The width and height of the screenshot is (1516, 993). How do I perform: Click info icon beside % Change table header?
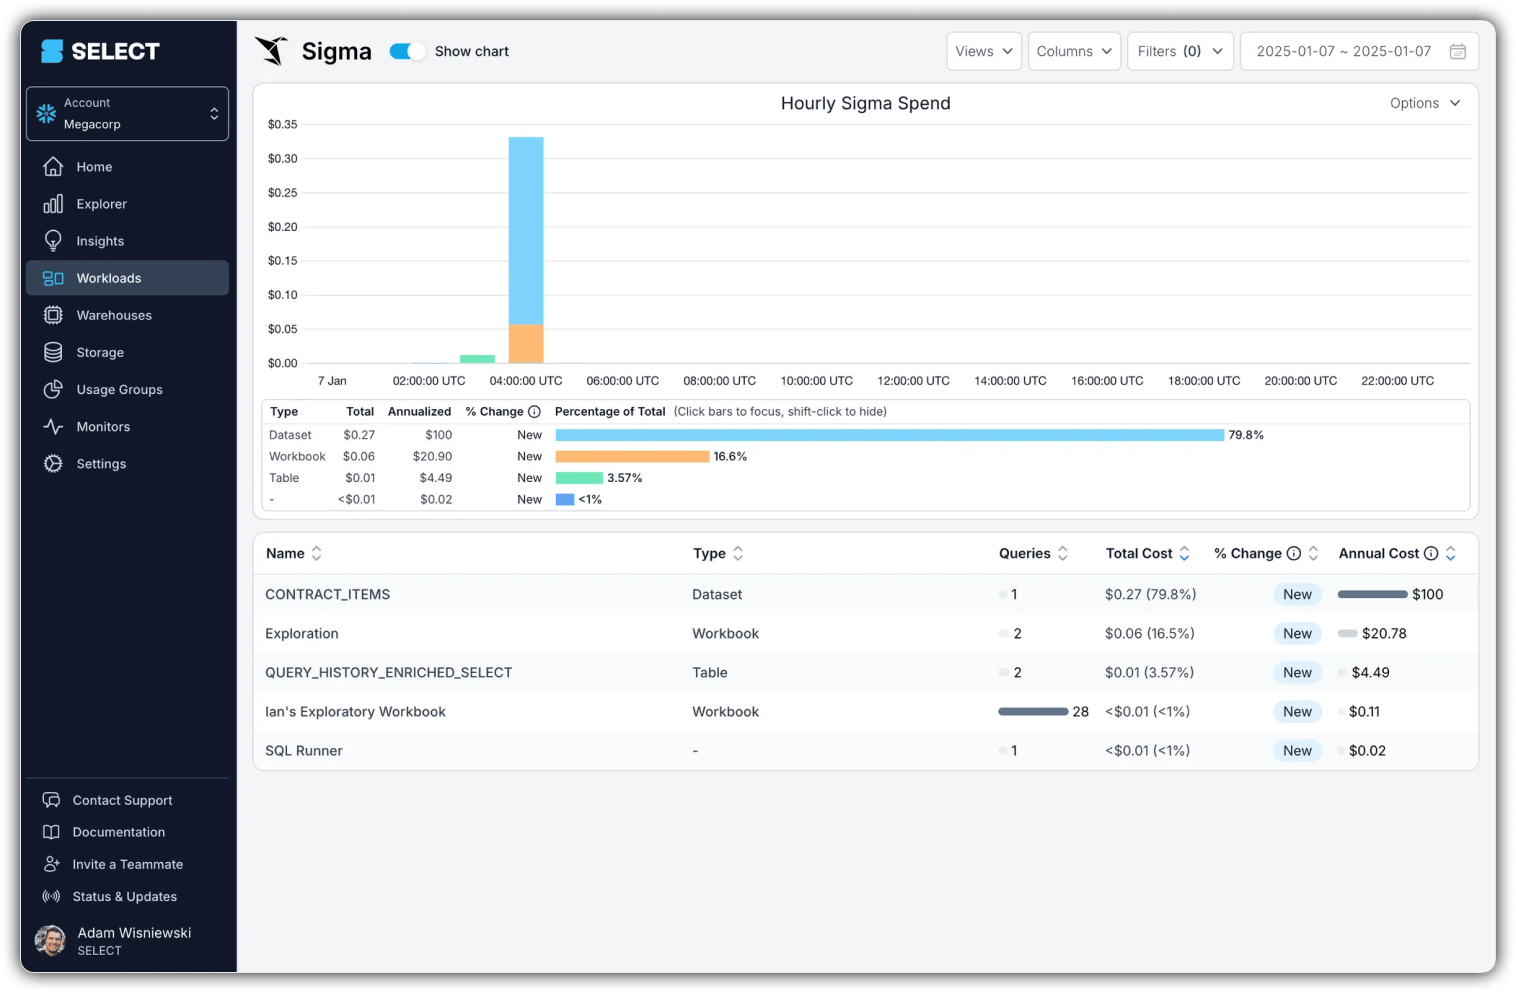click(x=1294, y=553)
